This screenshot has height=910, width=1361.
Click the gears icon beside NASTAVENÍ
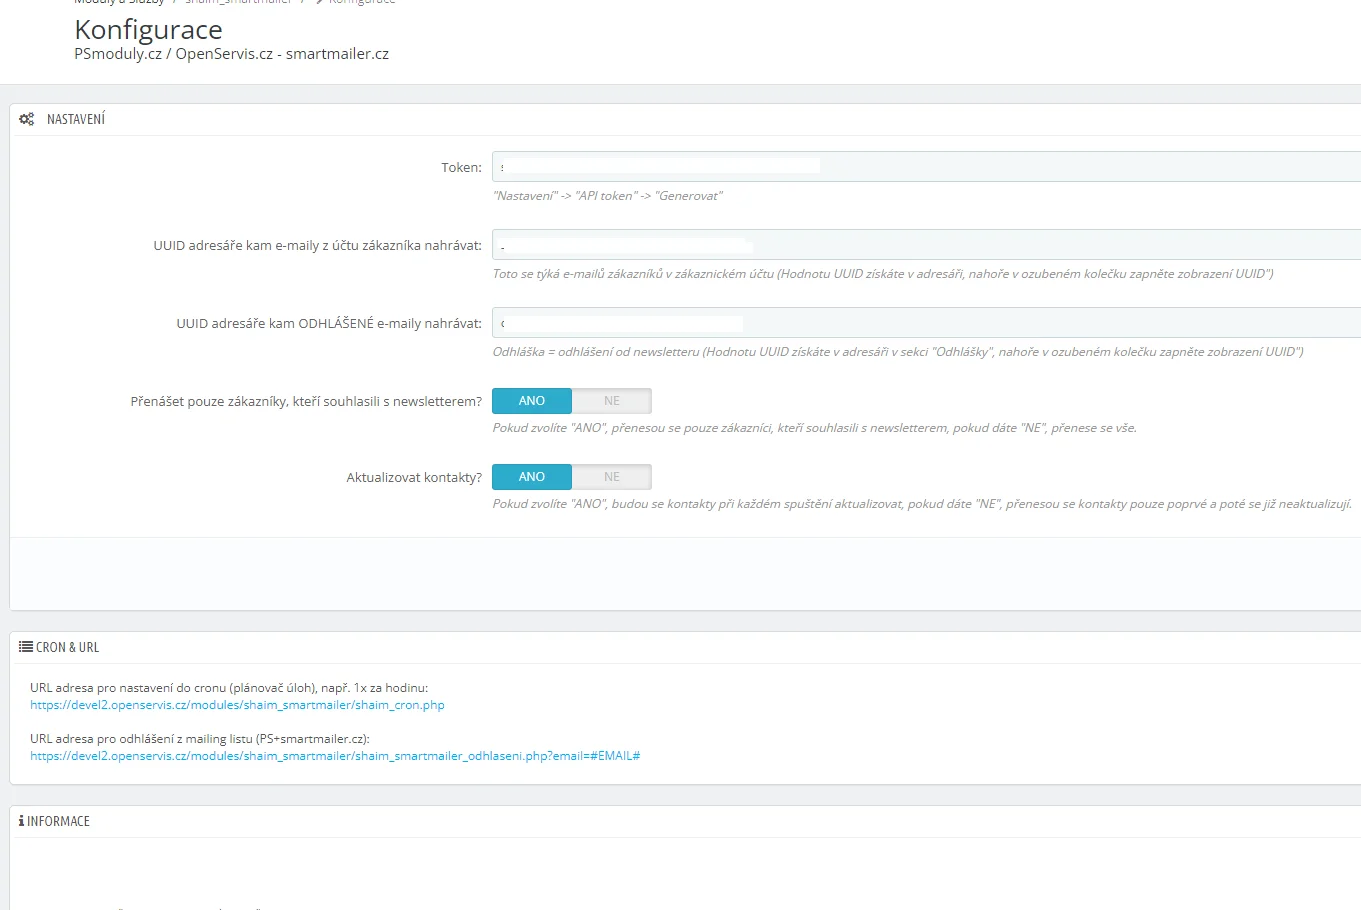click(x=27, y=119)
